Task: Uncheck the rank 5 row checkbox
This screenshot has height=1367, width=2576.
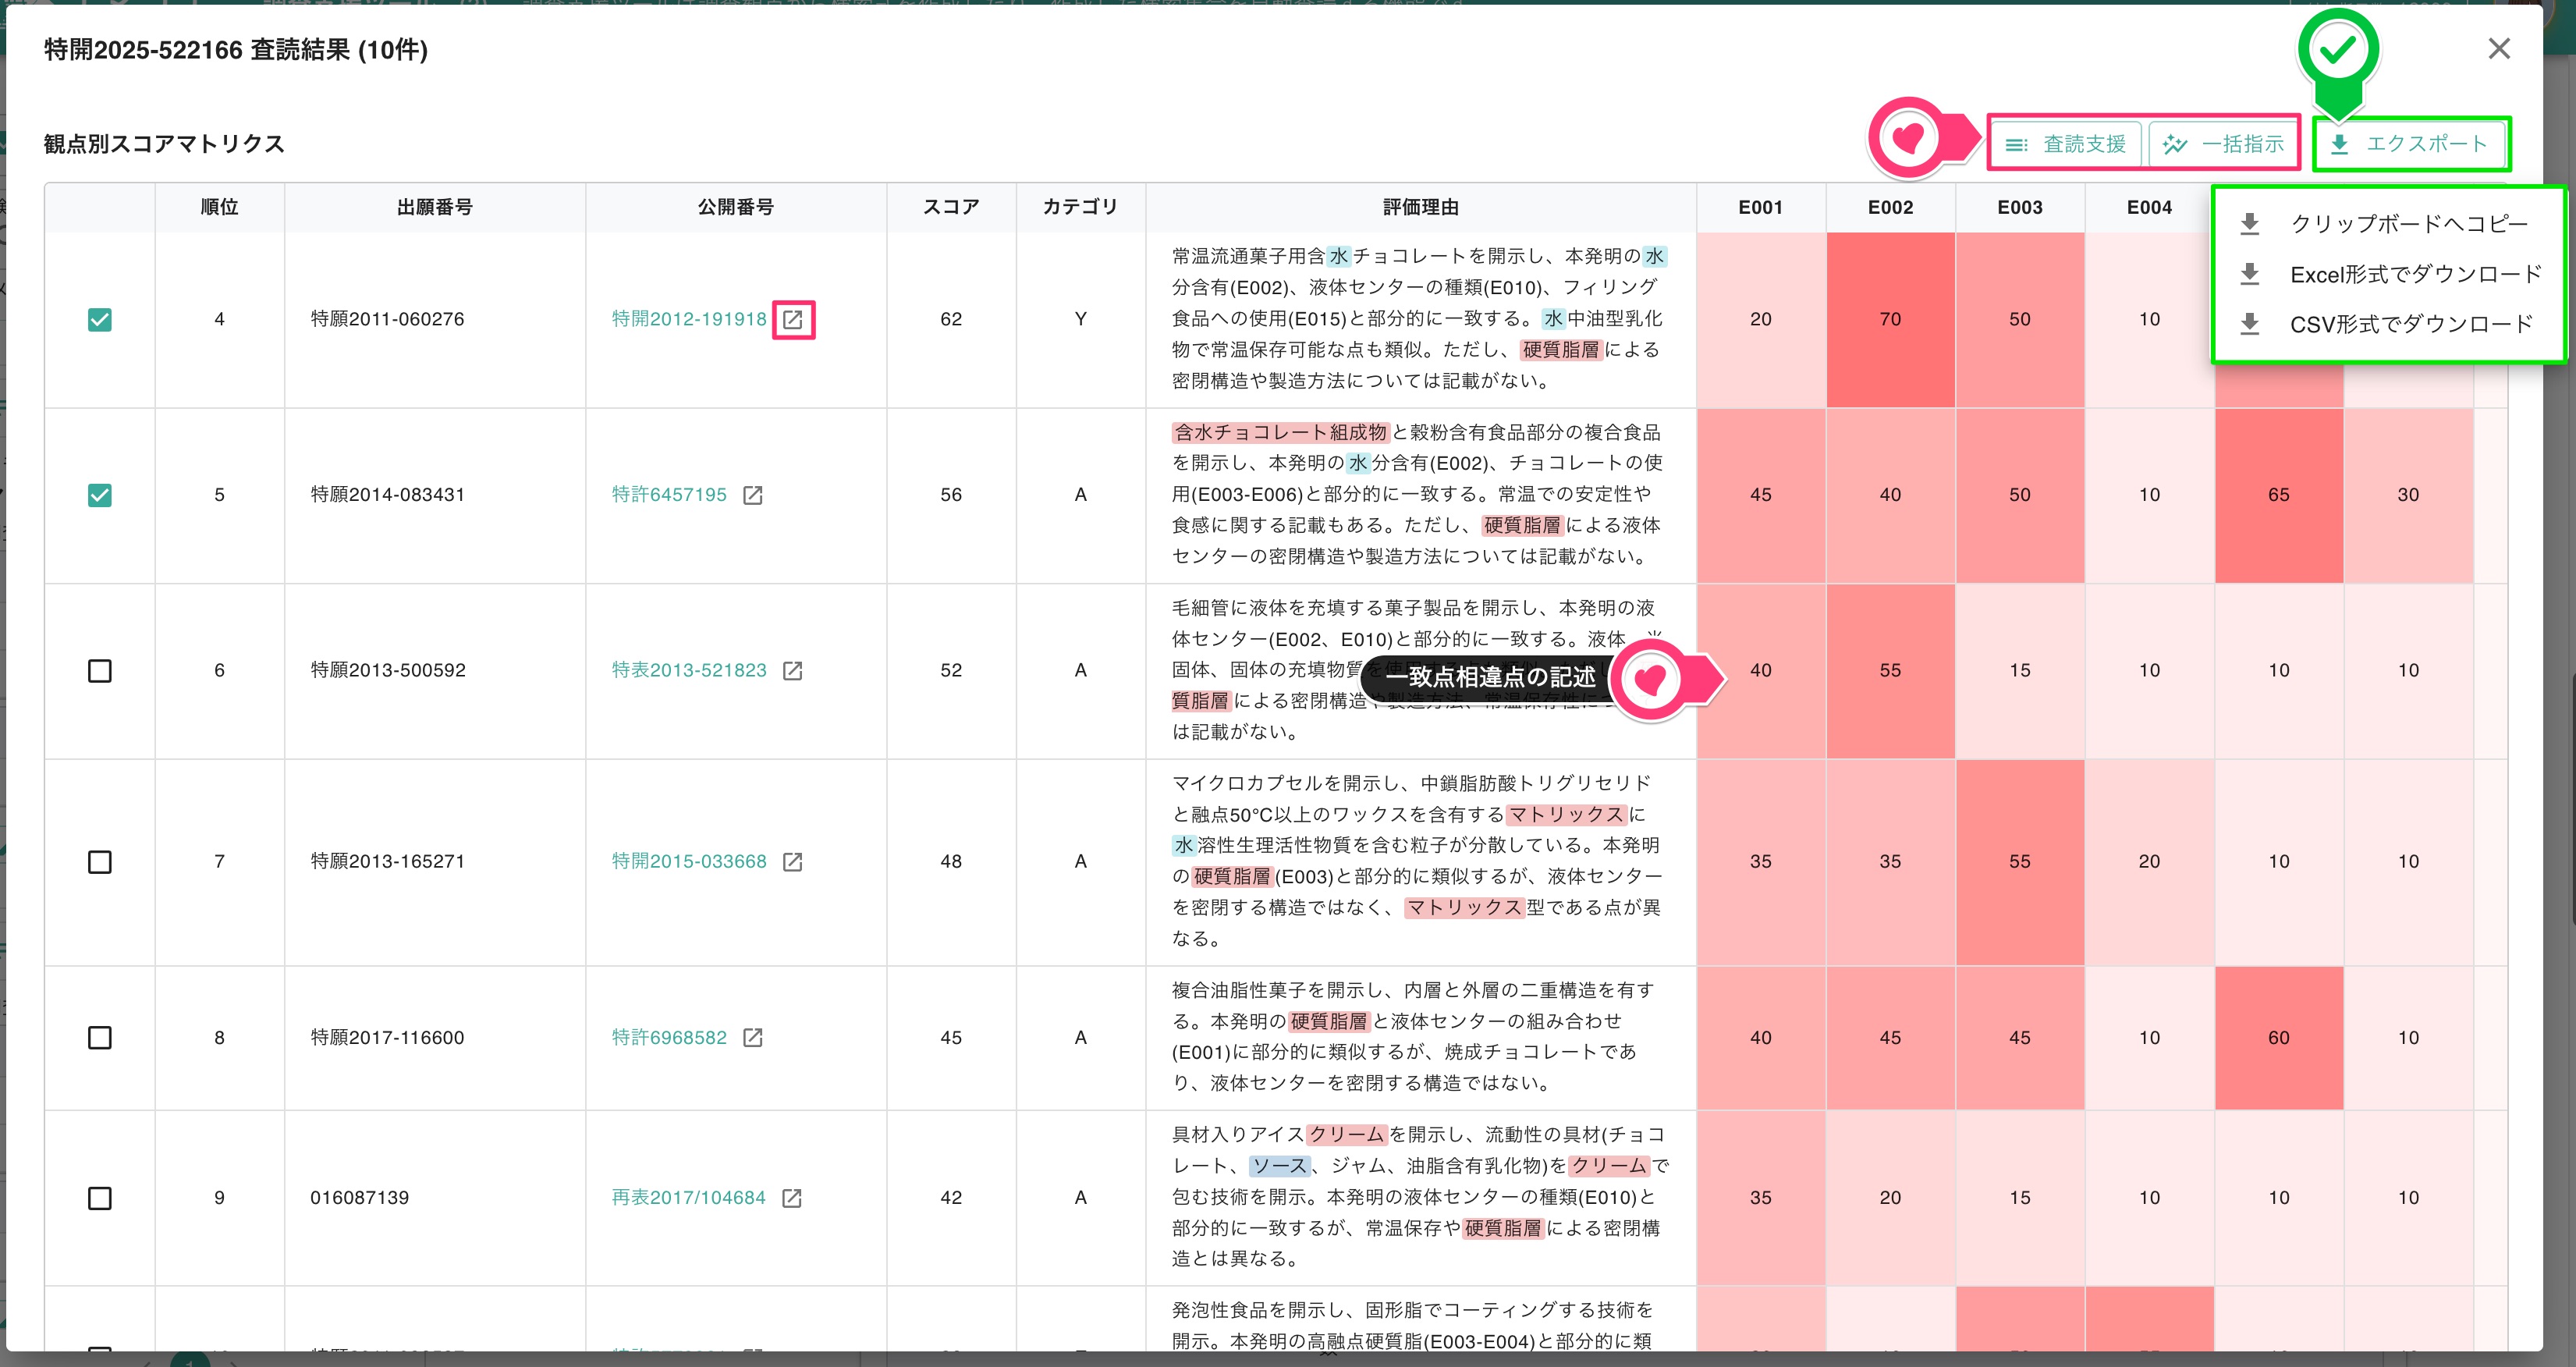Action: point(100,495)
